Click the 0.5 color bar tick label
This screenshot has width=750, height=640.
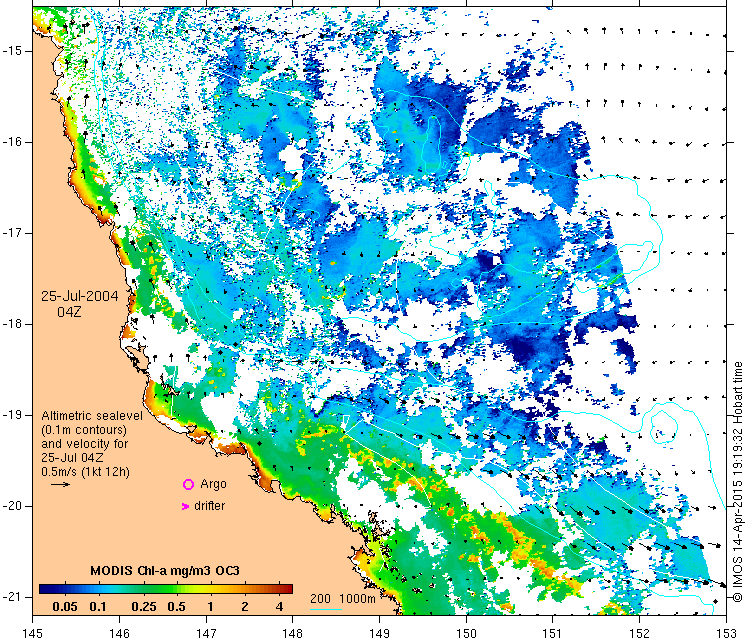[x=176, y=607]
